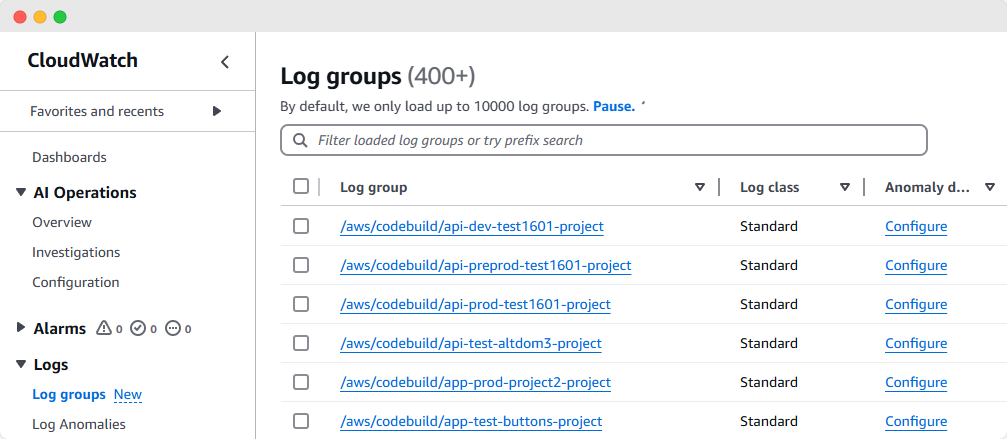Image resolution: width=1007 pixels, height=439 pixels.
Task: Click the Log groups (400+) heading
Action: (x=378, y=76)
